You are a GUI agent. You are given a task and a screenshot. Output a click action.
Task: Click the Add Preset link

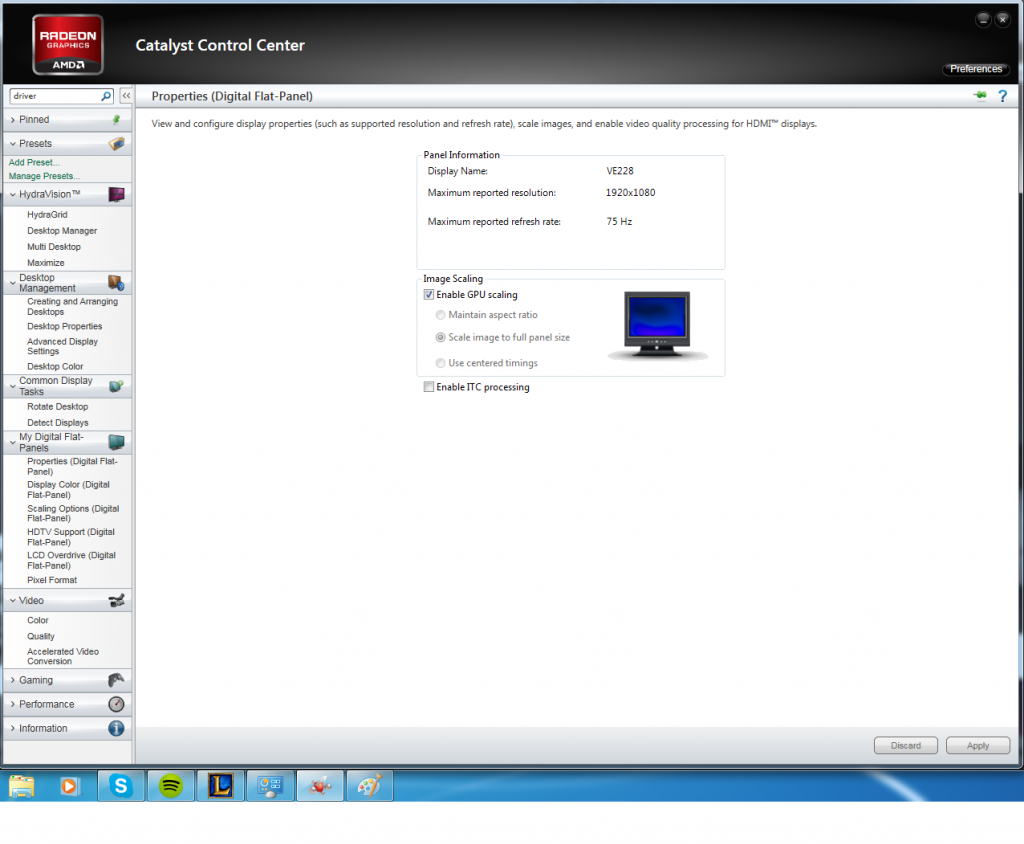pyautogui.click(x=34, y=162)
